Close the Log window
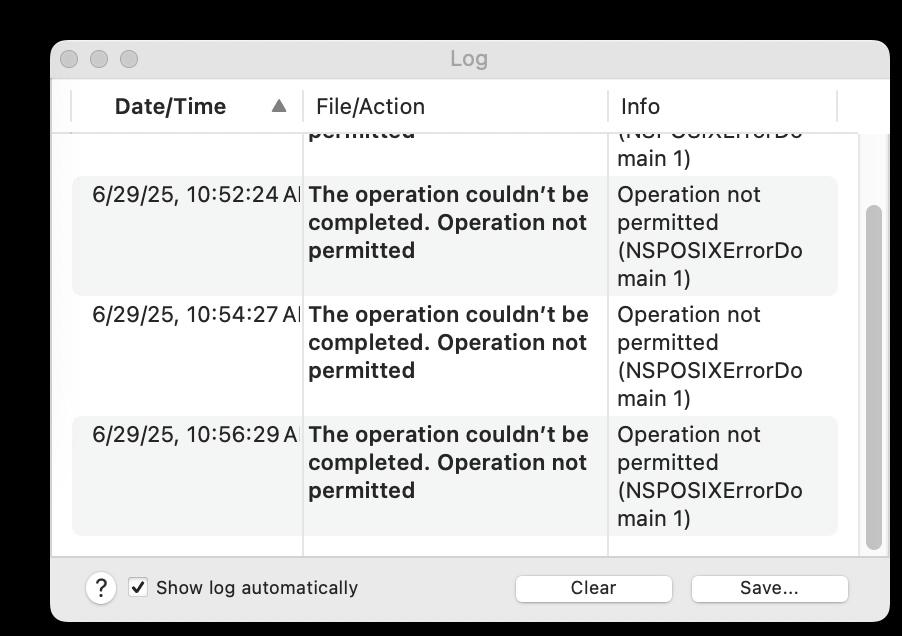The height and width of the screenshot is (636, 902). click(69, 59)
